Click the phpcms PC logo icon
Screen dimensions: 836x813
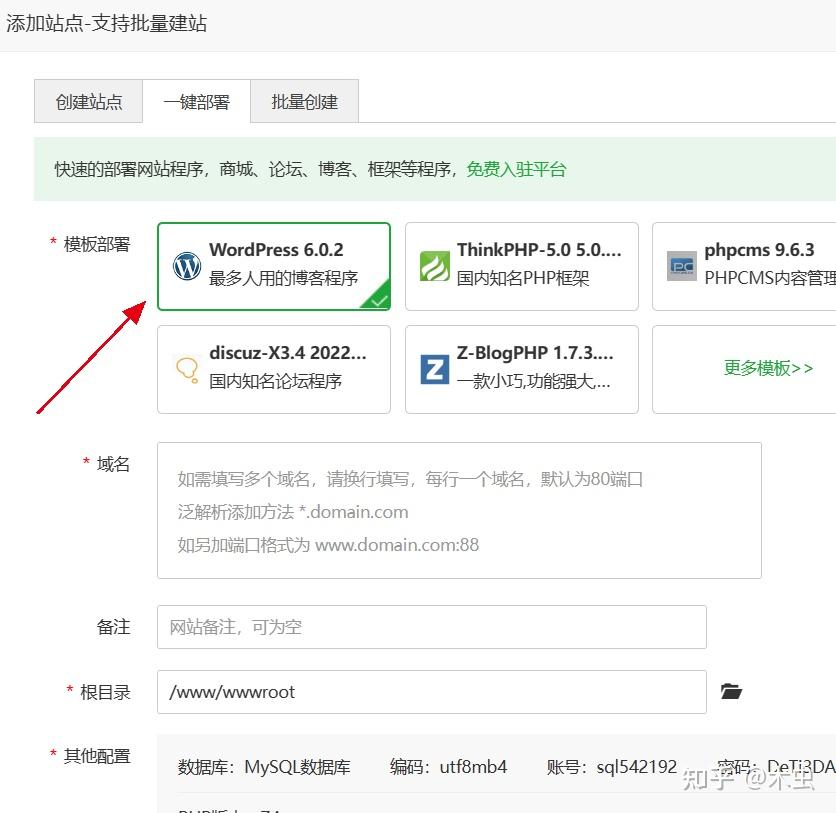pyautogui.click(x=682, y=266)
